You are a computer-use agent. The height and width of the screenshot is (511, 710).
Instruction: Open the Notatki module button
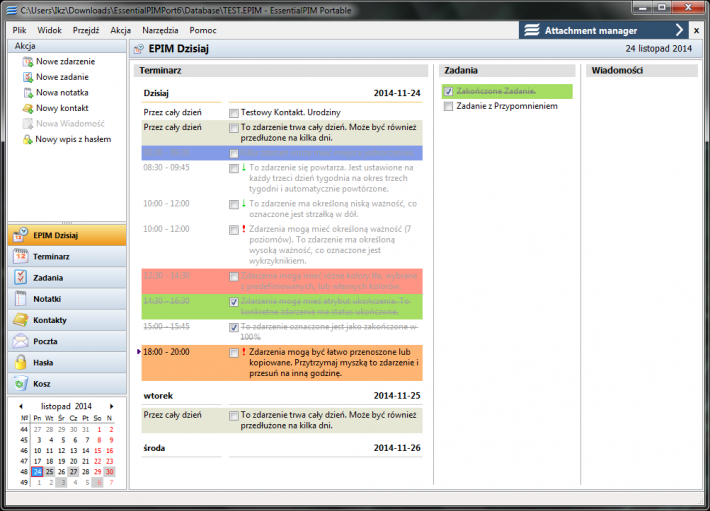67,299
